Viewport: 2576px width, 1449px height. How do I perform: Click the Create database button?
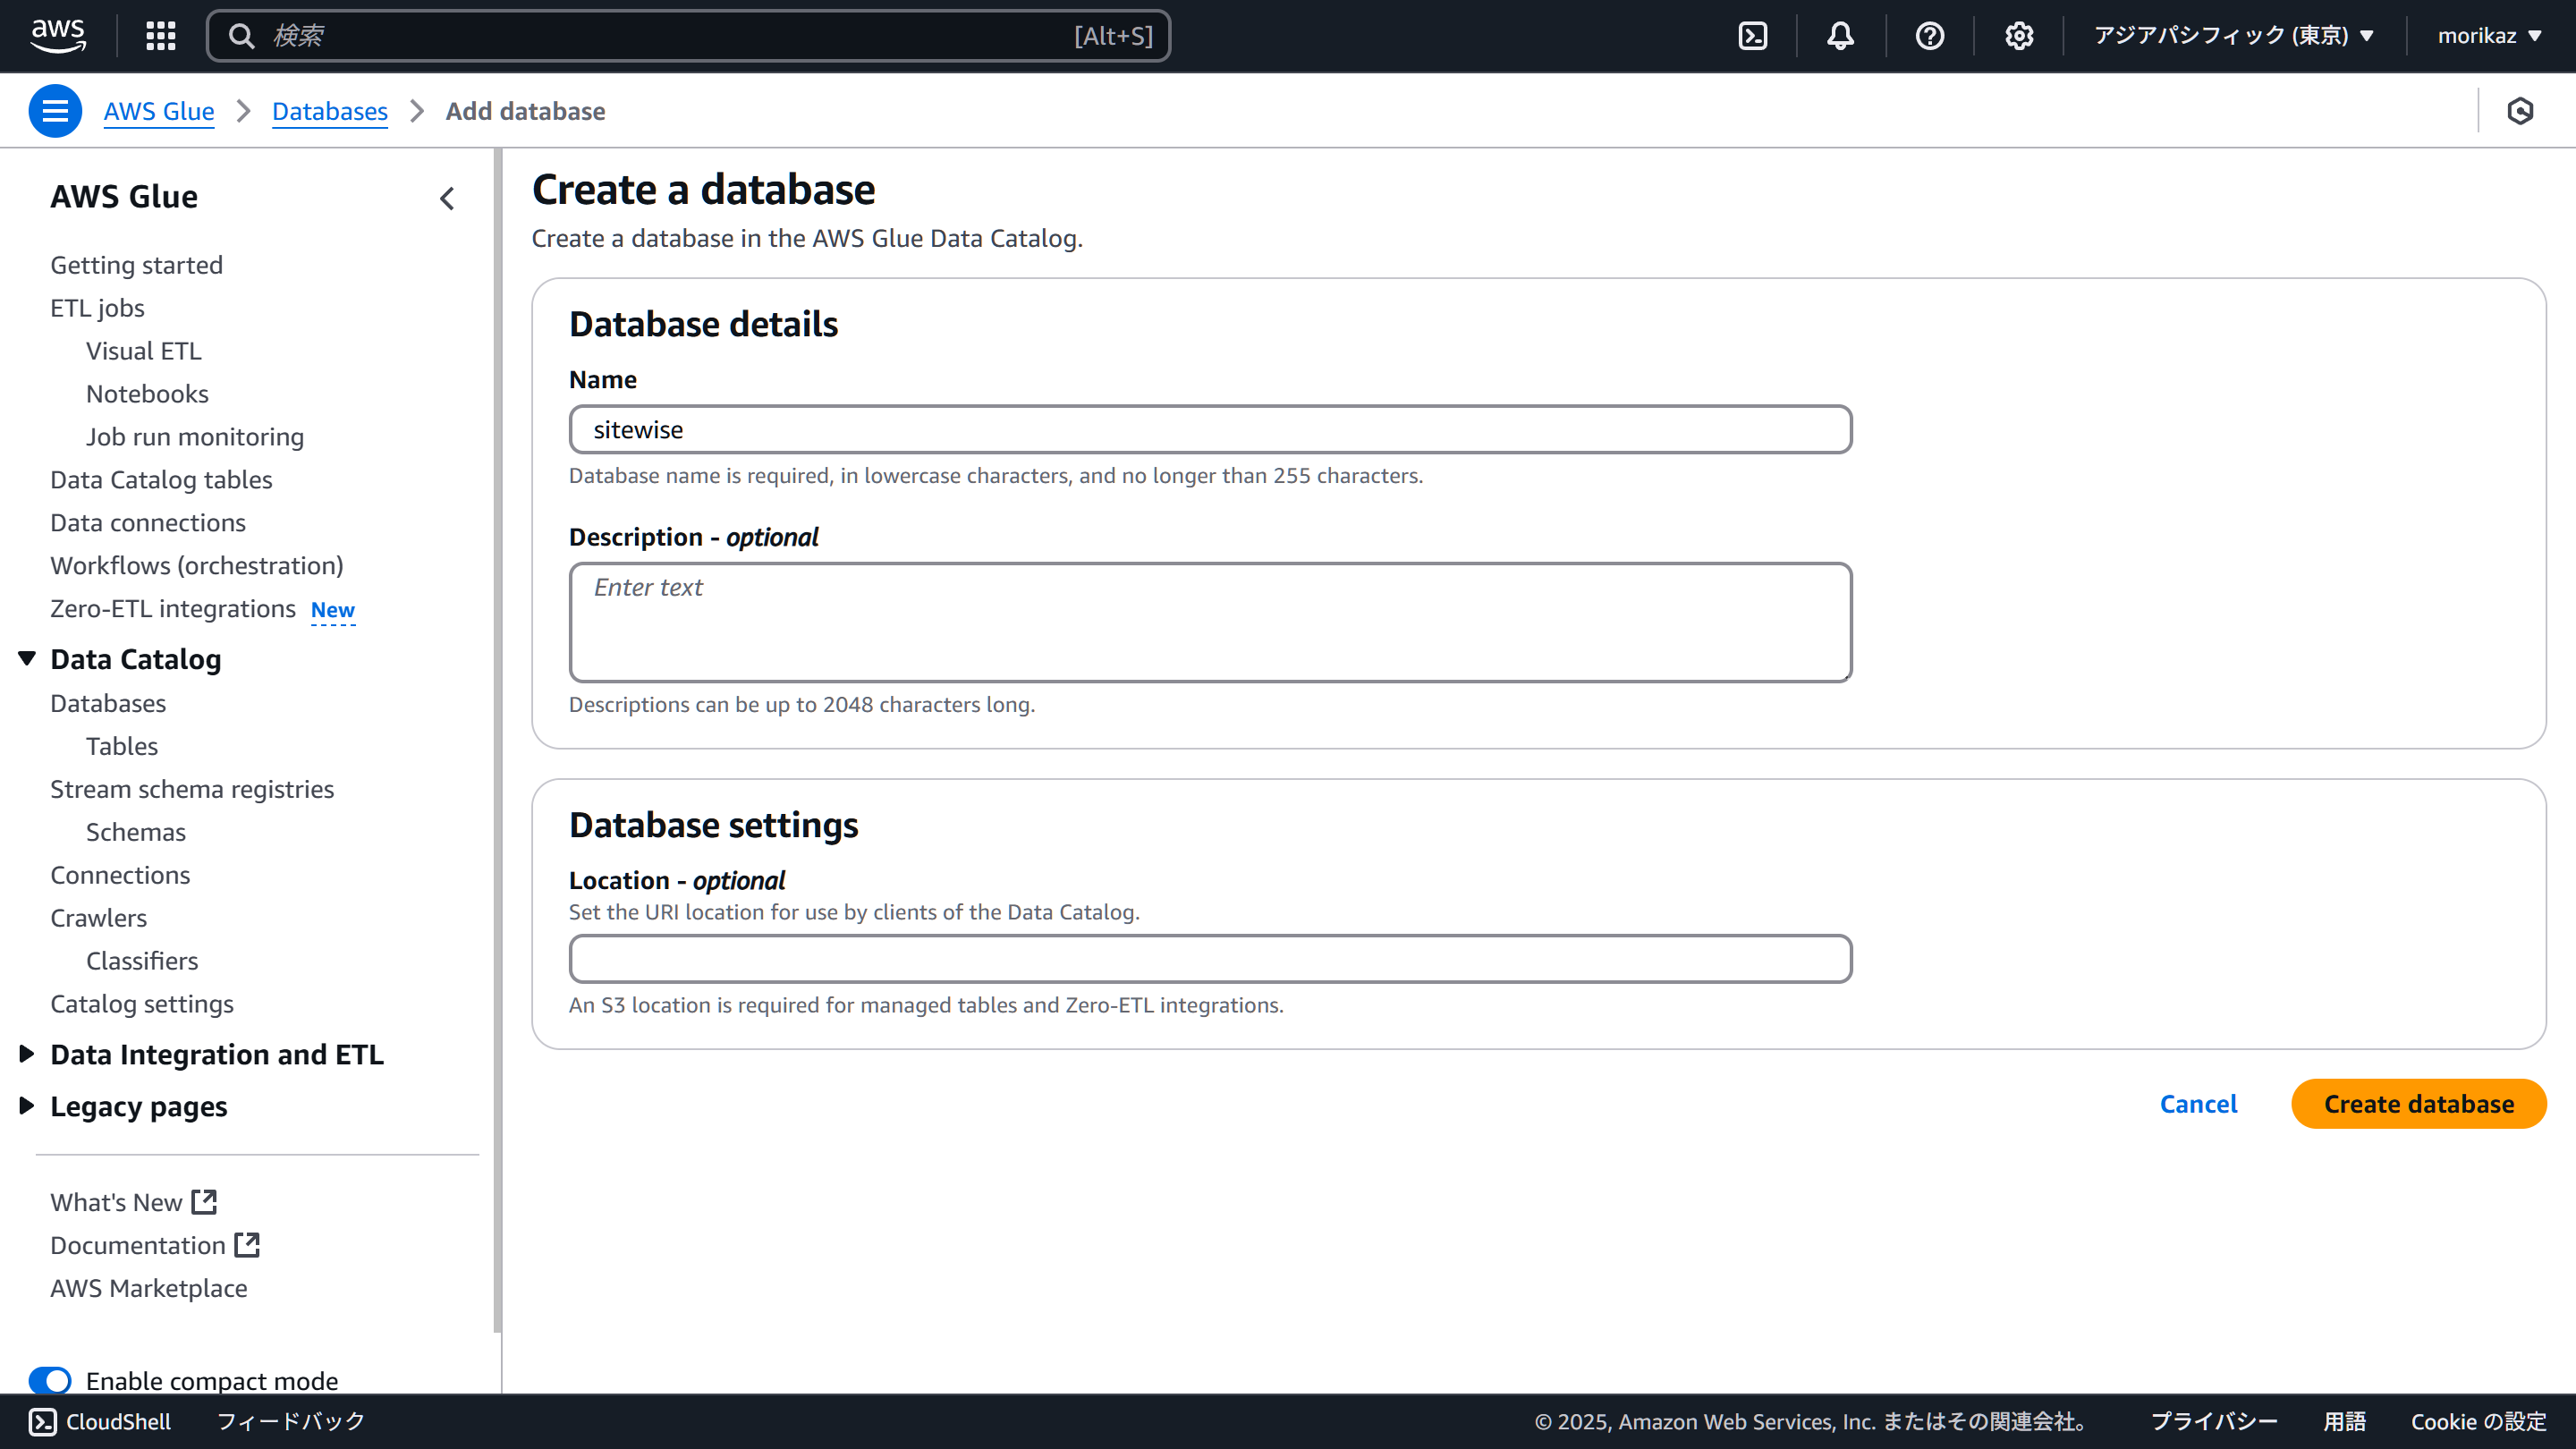click(x=2418, y=1103)
